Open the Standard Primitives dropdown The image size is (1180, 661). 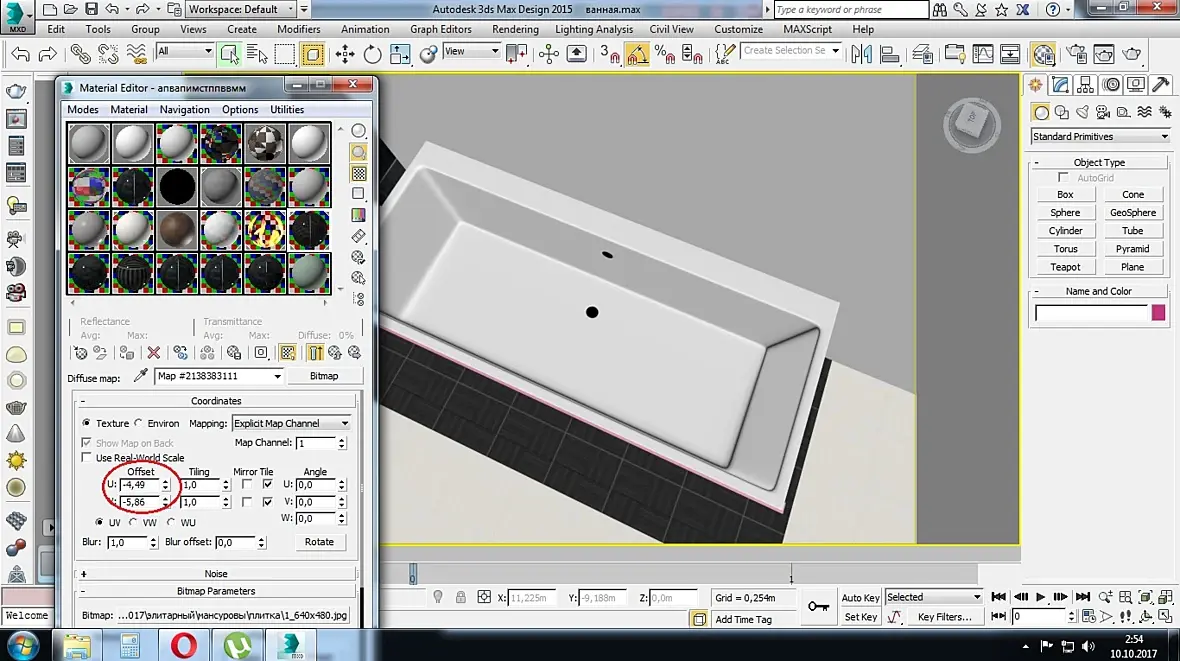click(1100, 136)
